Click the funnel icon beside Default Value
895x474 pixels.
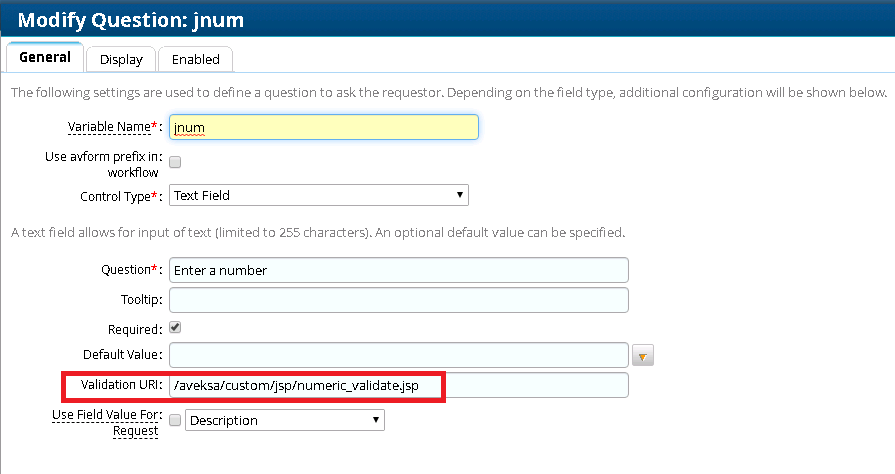643,355
